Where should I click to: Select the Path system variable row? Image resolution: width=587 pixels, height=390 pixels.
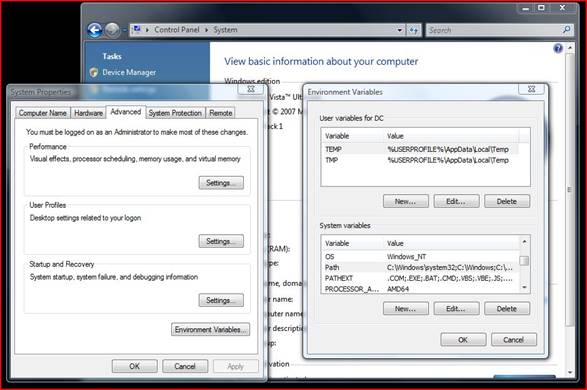tap(420, 268)
